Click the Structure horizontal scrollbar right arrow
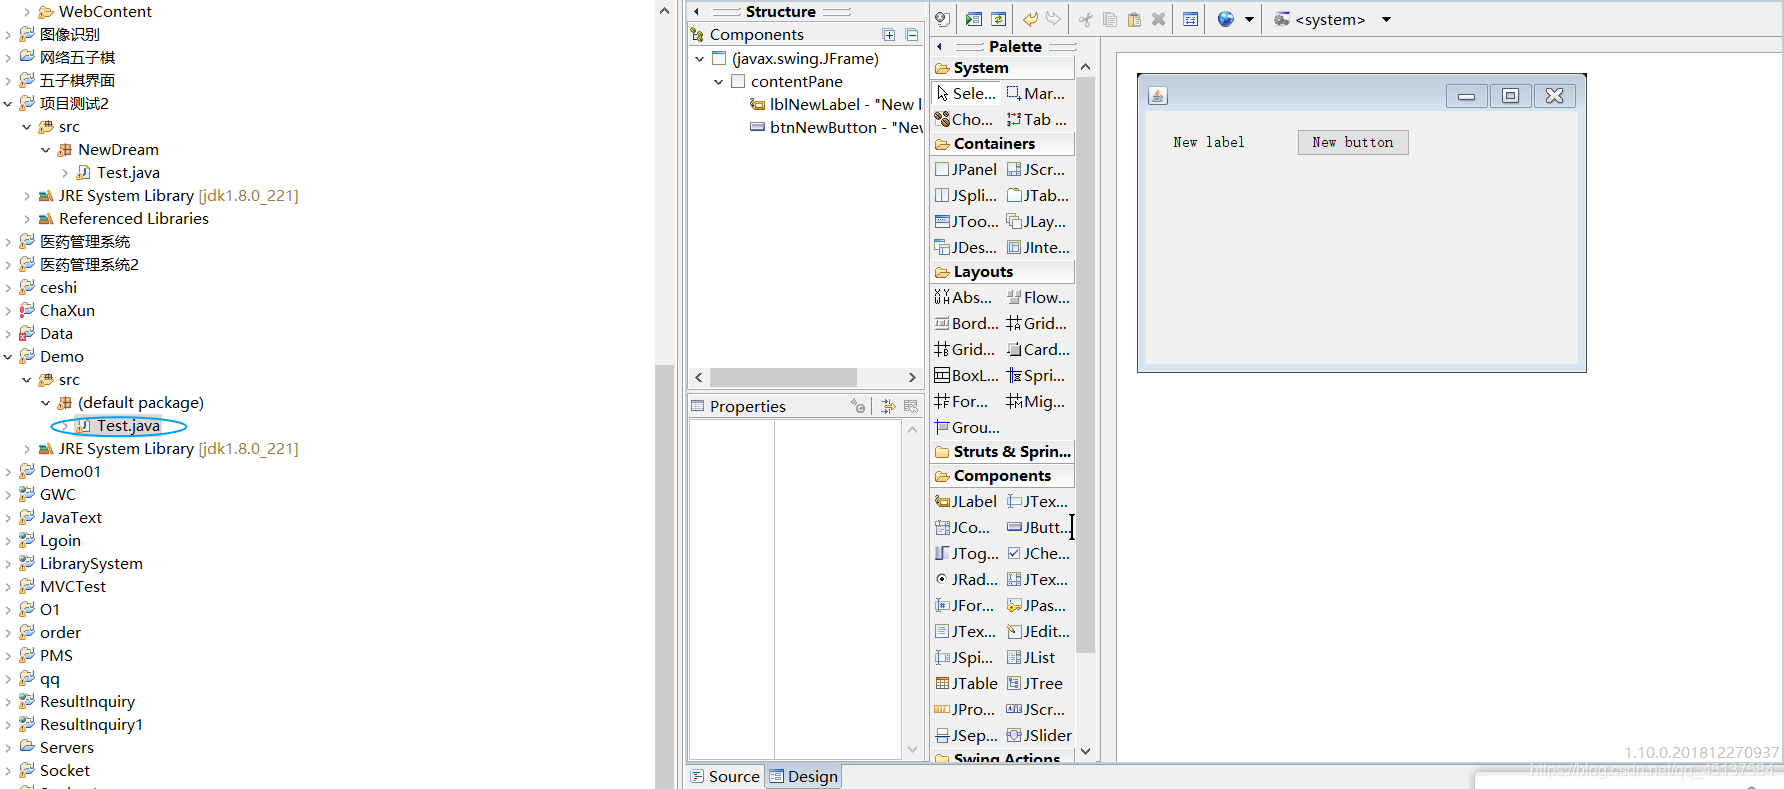 coord(912,378)
